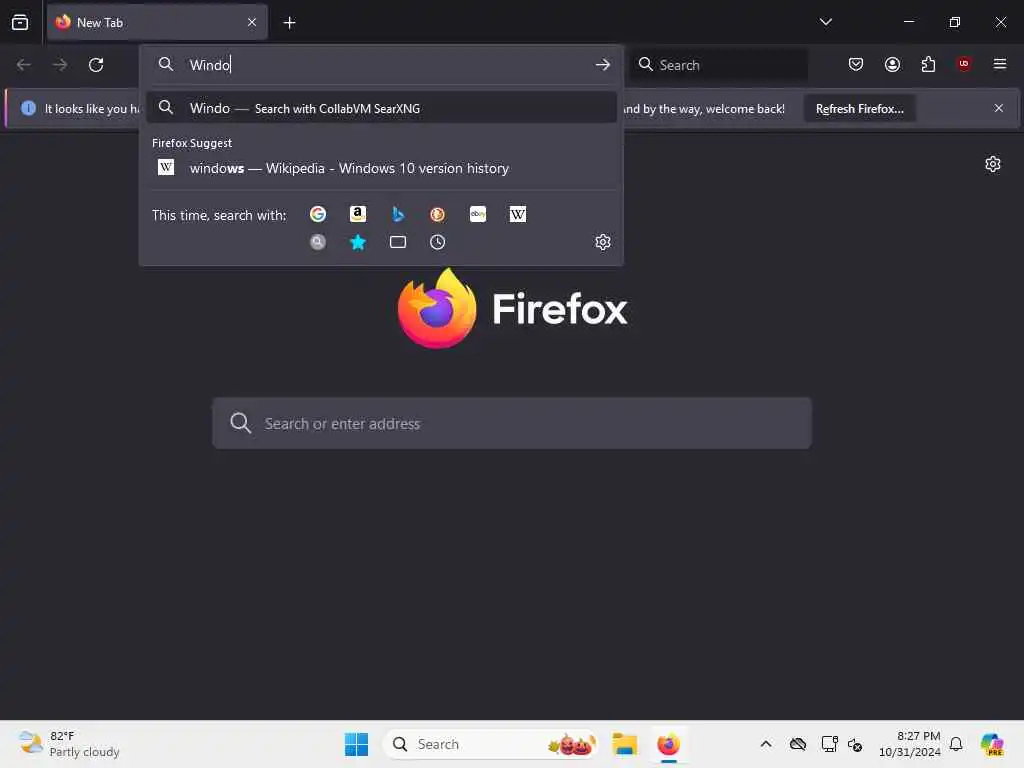The width and height of the screenshot is (1024, 768).
Task: Search this time with Amazon
Action: pos(357,214)
